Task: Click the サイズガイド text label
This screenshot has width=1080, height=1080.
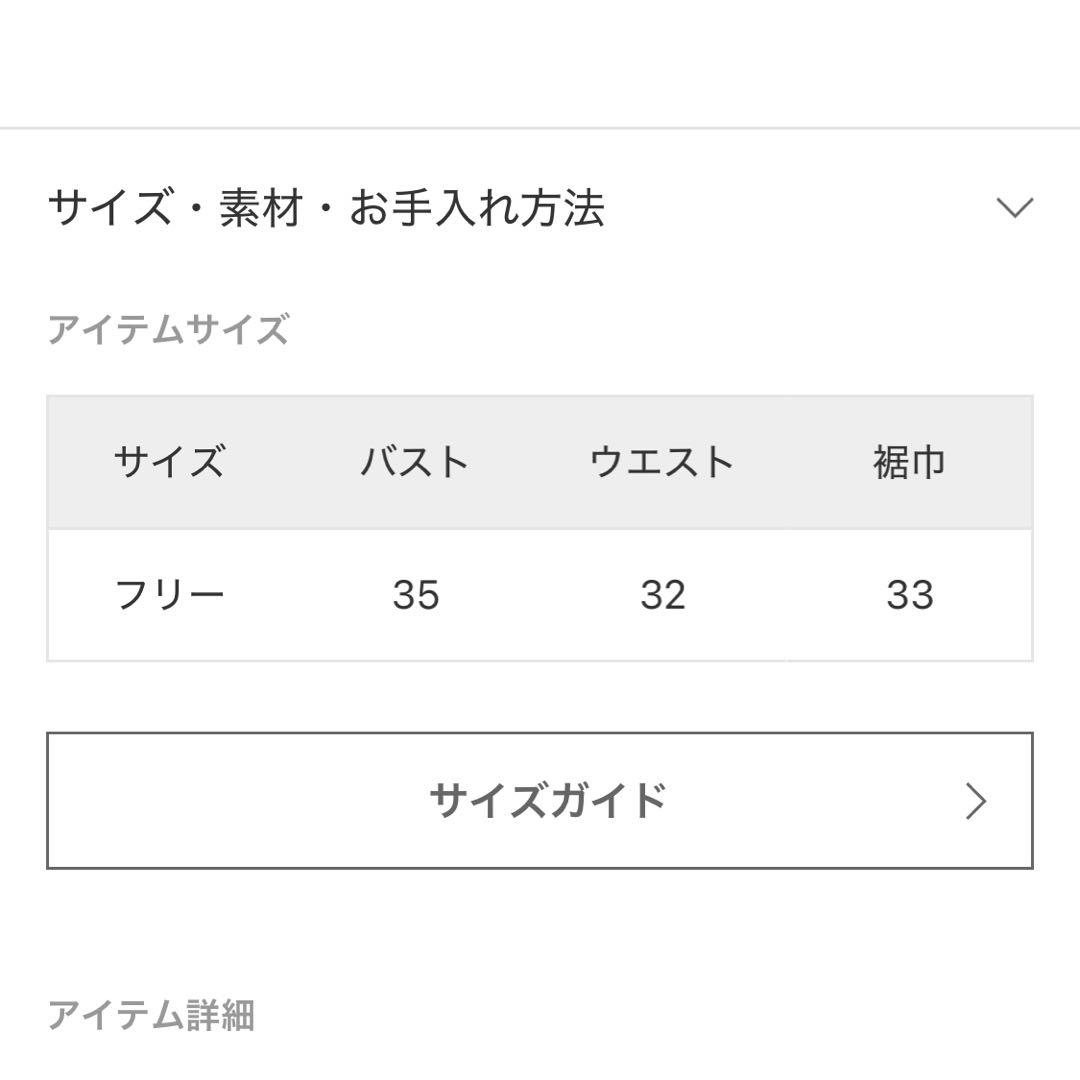Action: coord(547,800)
